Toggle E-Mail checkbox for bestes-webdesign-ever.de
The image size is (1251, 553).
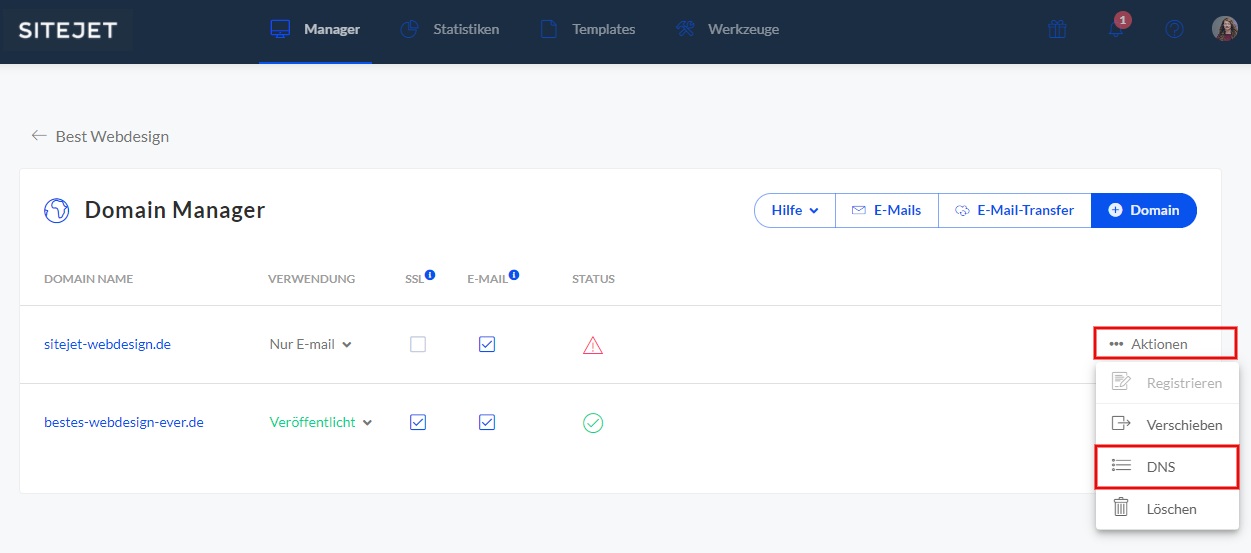click(x=487, y=422)
